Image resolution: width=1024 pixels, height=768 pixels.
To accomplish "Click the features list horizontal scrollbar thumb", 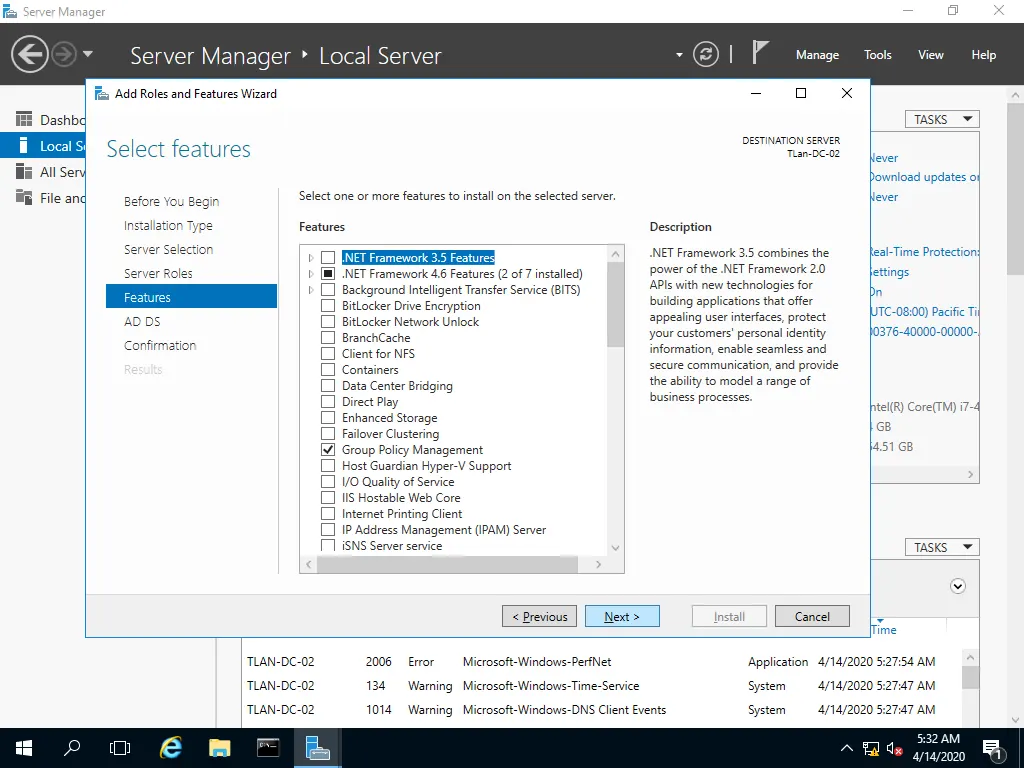I will click(447, 564).
